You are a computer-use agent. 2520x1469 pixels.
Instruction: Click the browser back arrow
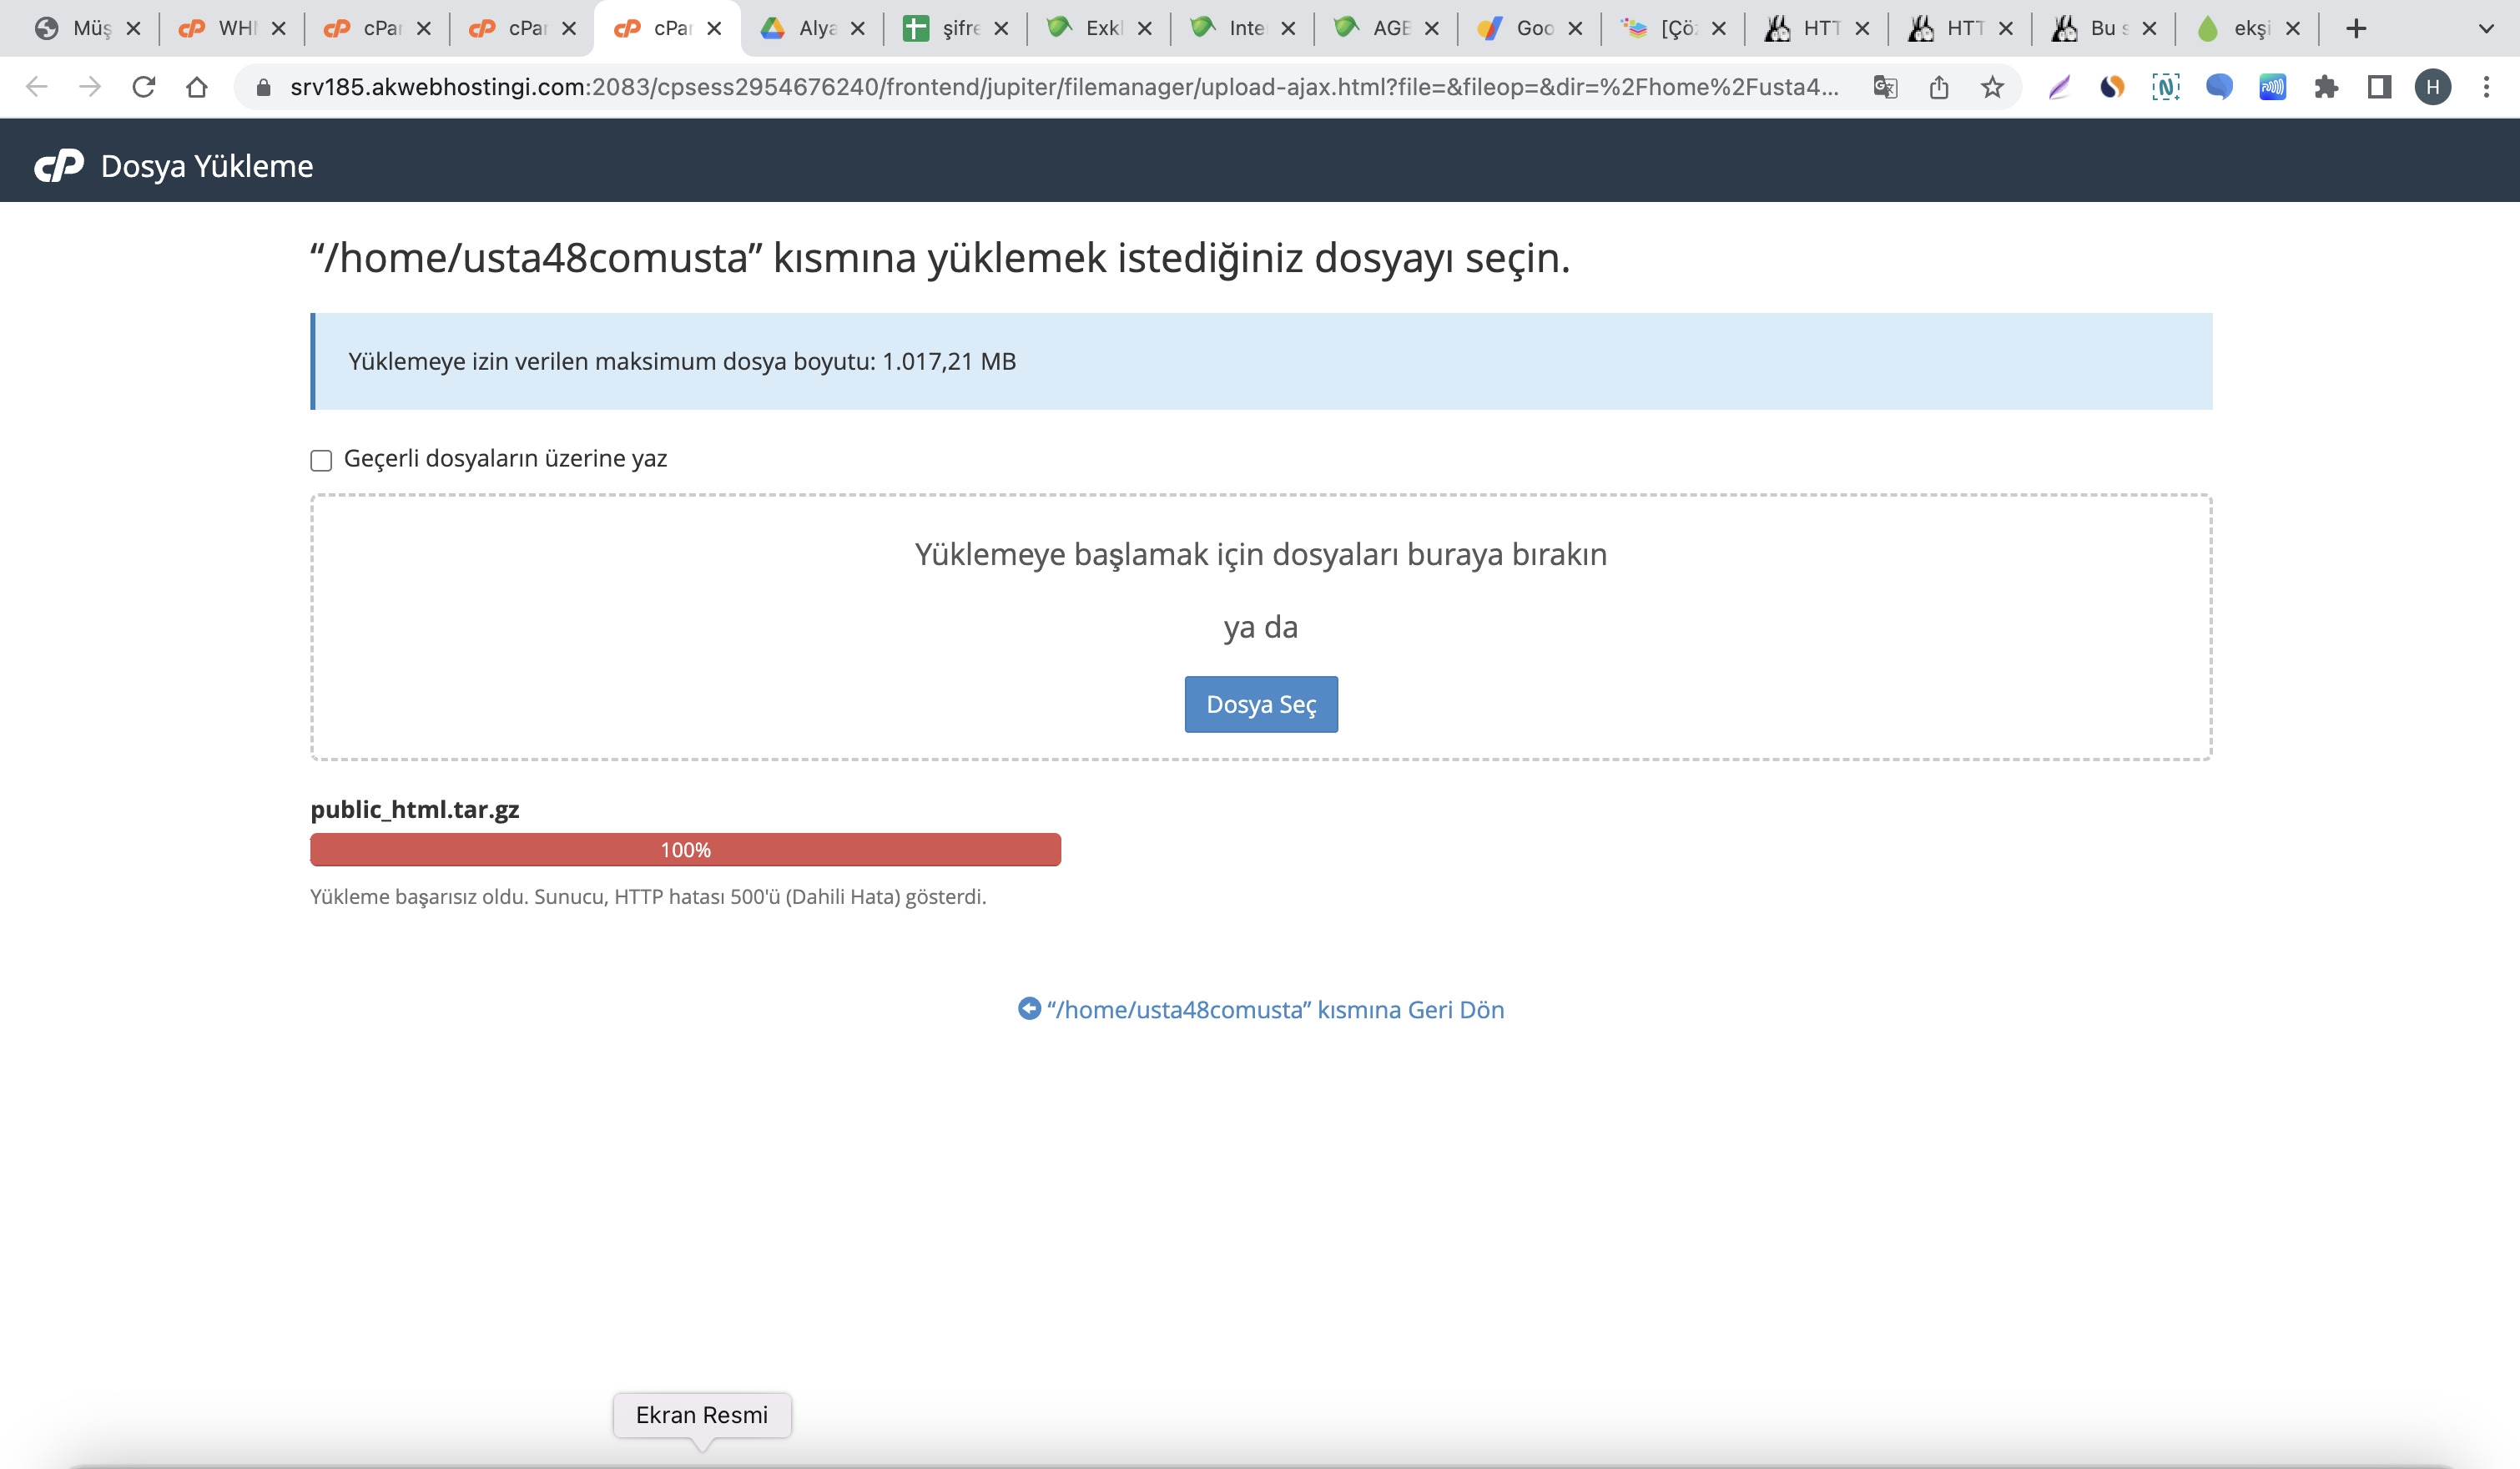click(37, 87)
